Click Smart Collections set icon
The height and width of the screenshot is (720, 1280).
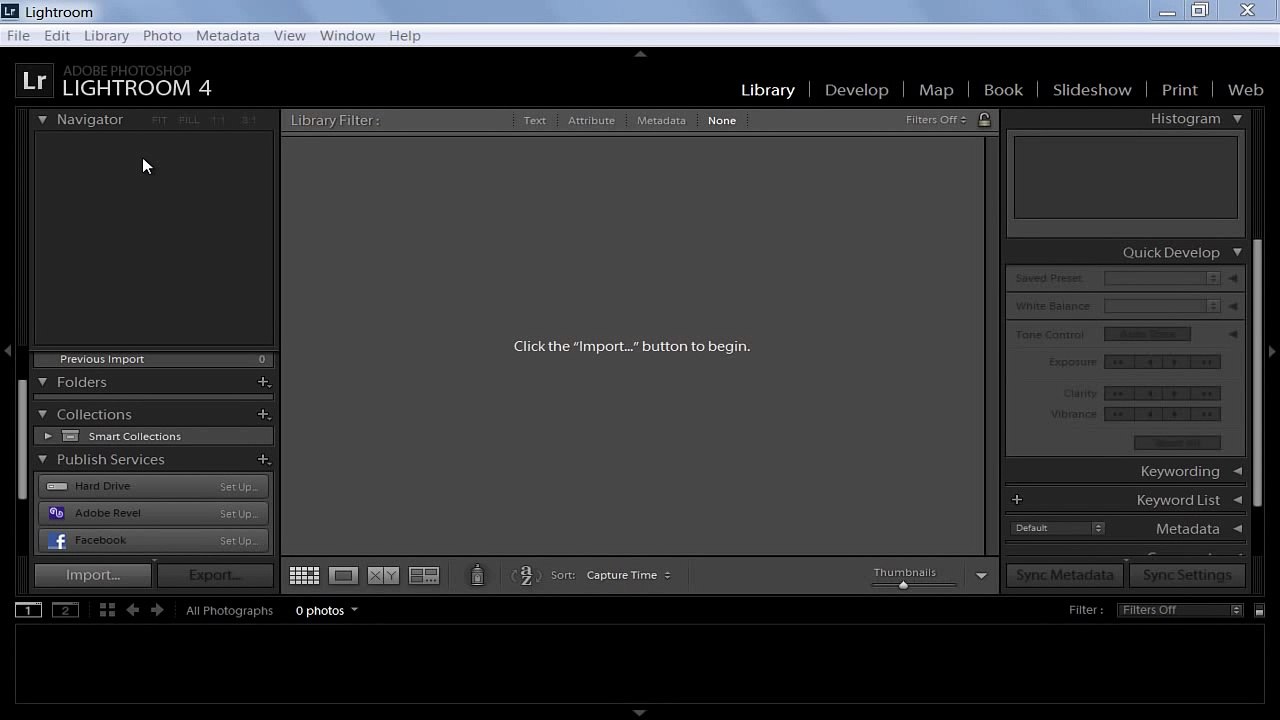point(70,436)
